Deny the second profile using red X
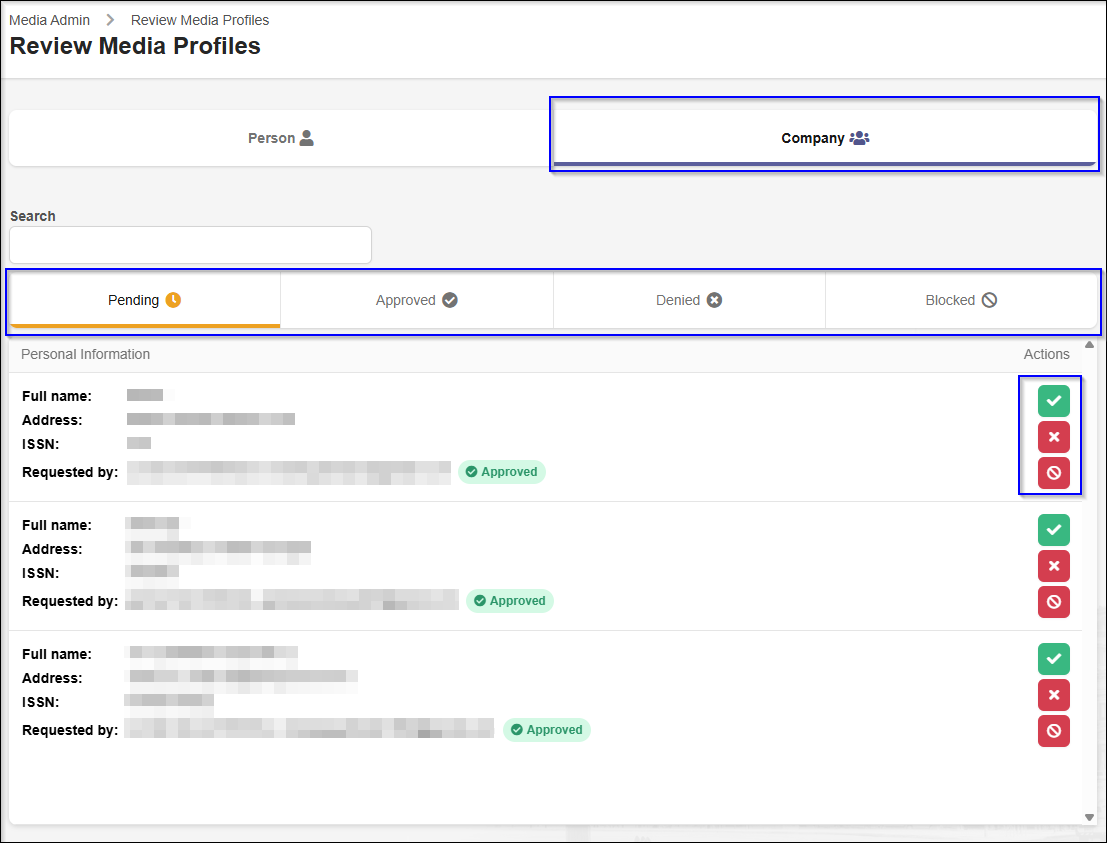 point(1053,566)
